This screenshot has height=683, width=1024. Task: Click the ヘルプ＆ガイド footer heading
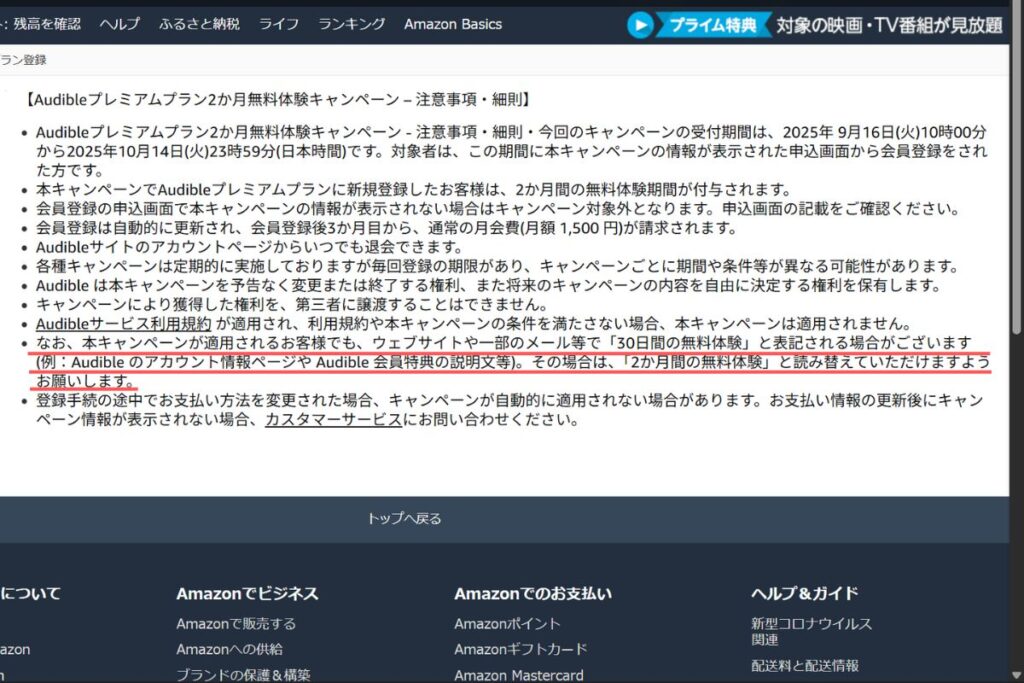click(805, 594)
